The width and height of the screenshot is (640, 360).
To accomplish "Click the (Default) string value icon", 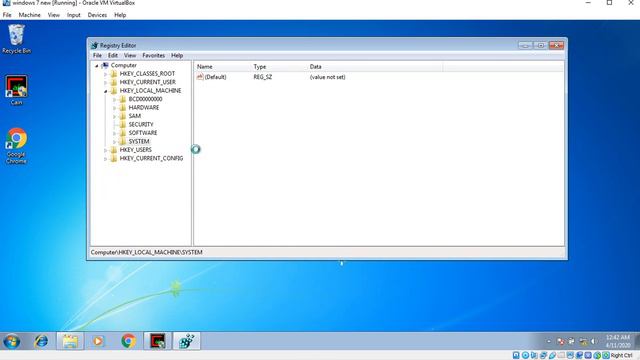I will pyautogui.click(x=200, y=77).
